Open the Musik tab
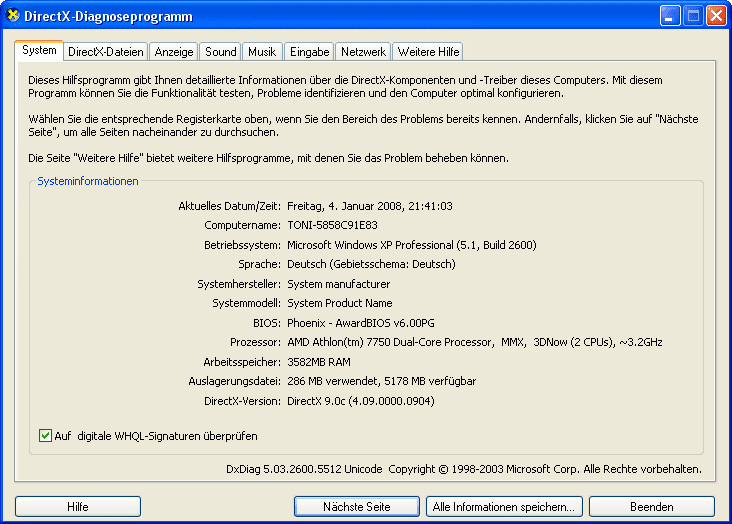 (x=262, y=52)
